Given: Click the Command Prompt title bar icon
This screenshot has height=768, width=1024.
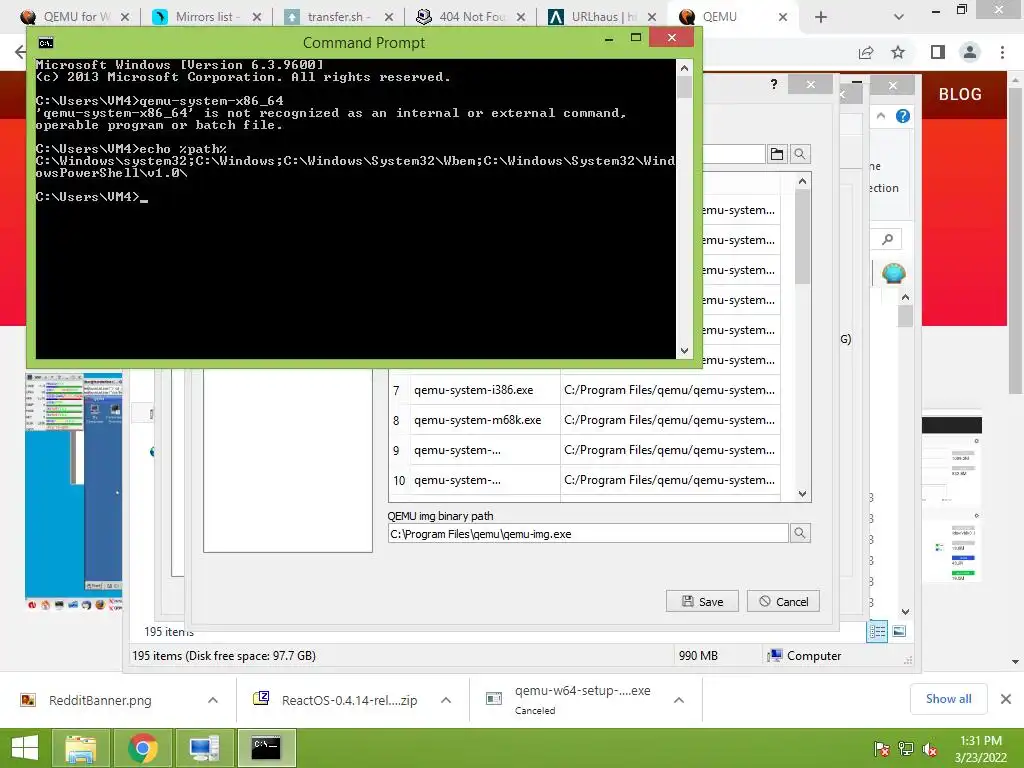Looking at the screenshot, I should [x=46, y=43].
